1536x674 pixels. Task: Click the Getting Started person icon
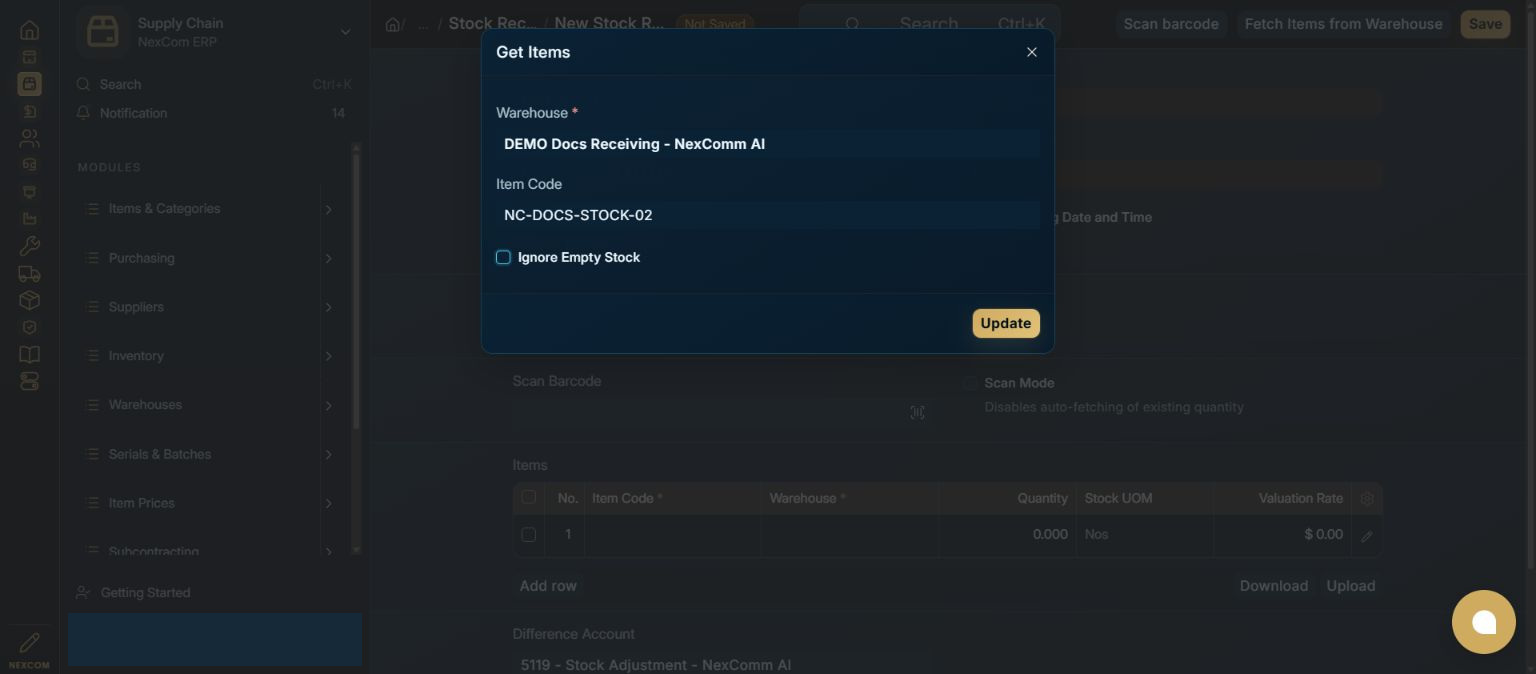[x=83, y=592]
